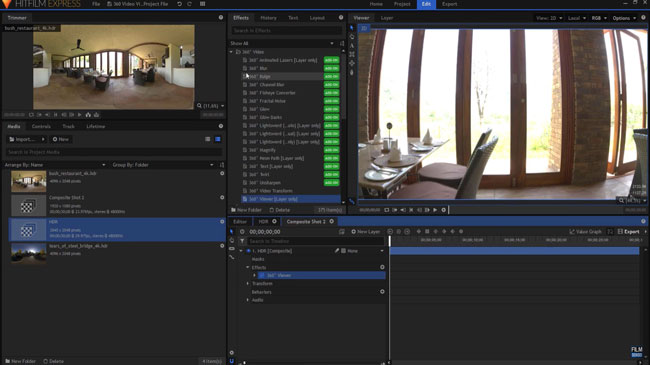Open Media panel options gear

point(221,126)
